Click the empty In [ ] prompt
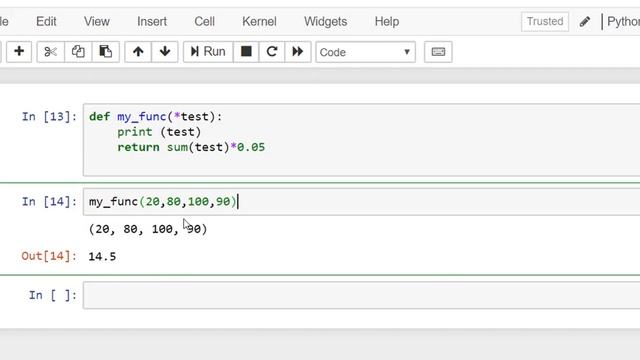The image size is (640, 360). point(53,295)
